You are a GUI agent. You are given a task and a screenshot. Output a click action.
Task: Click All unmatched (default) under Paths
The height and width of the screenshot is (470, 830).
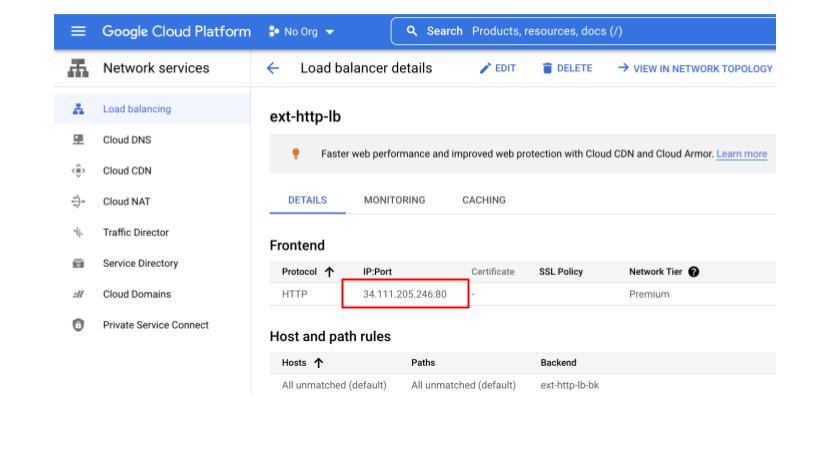pos(464,385)
